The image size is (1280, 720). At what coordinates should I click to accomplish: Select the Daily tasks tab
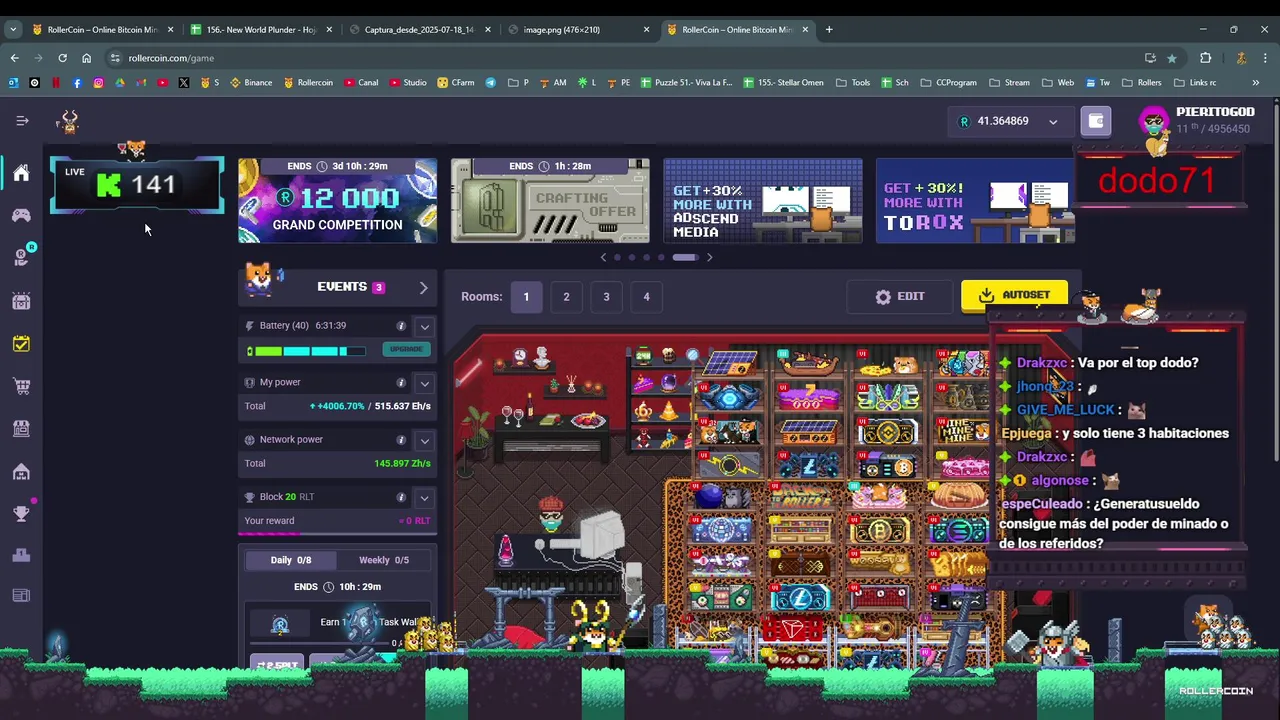pos(291,560)
